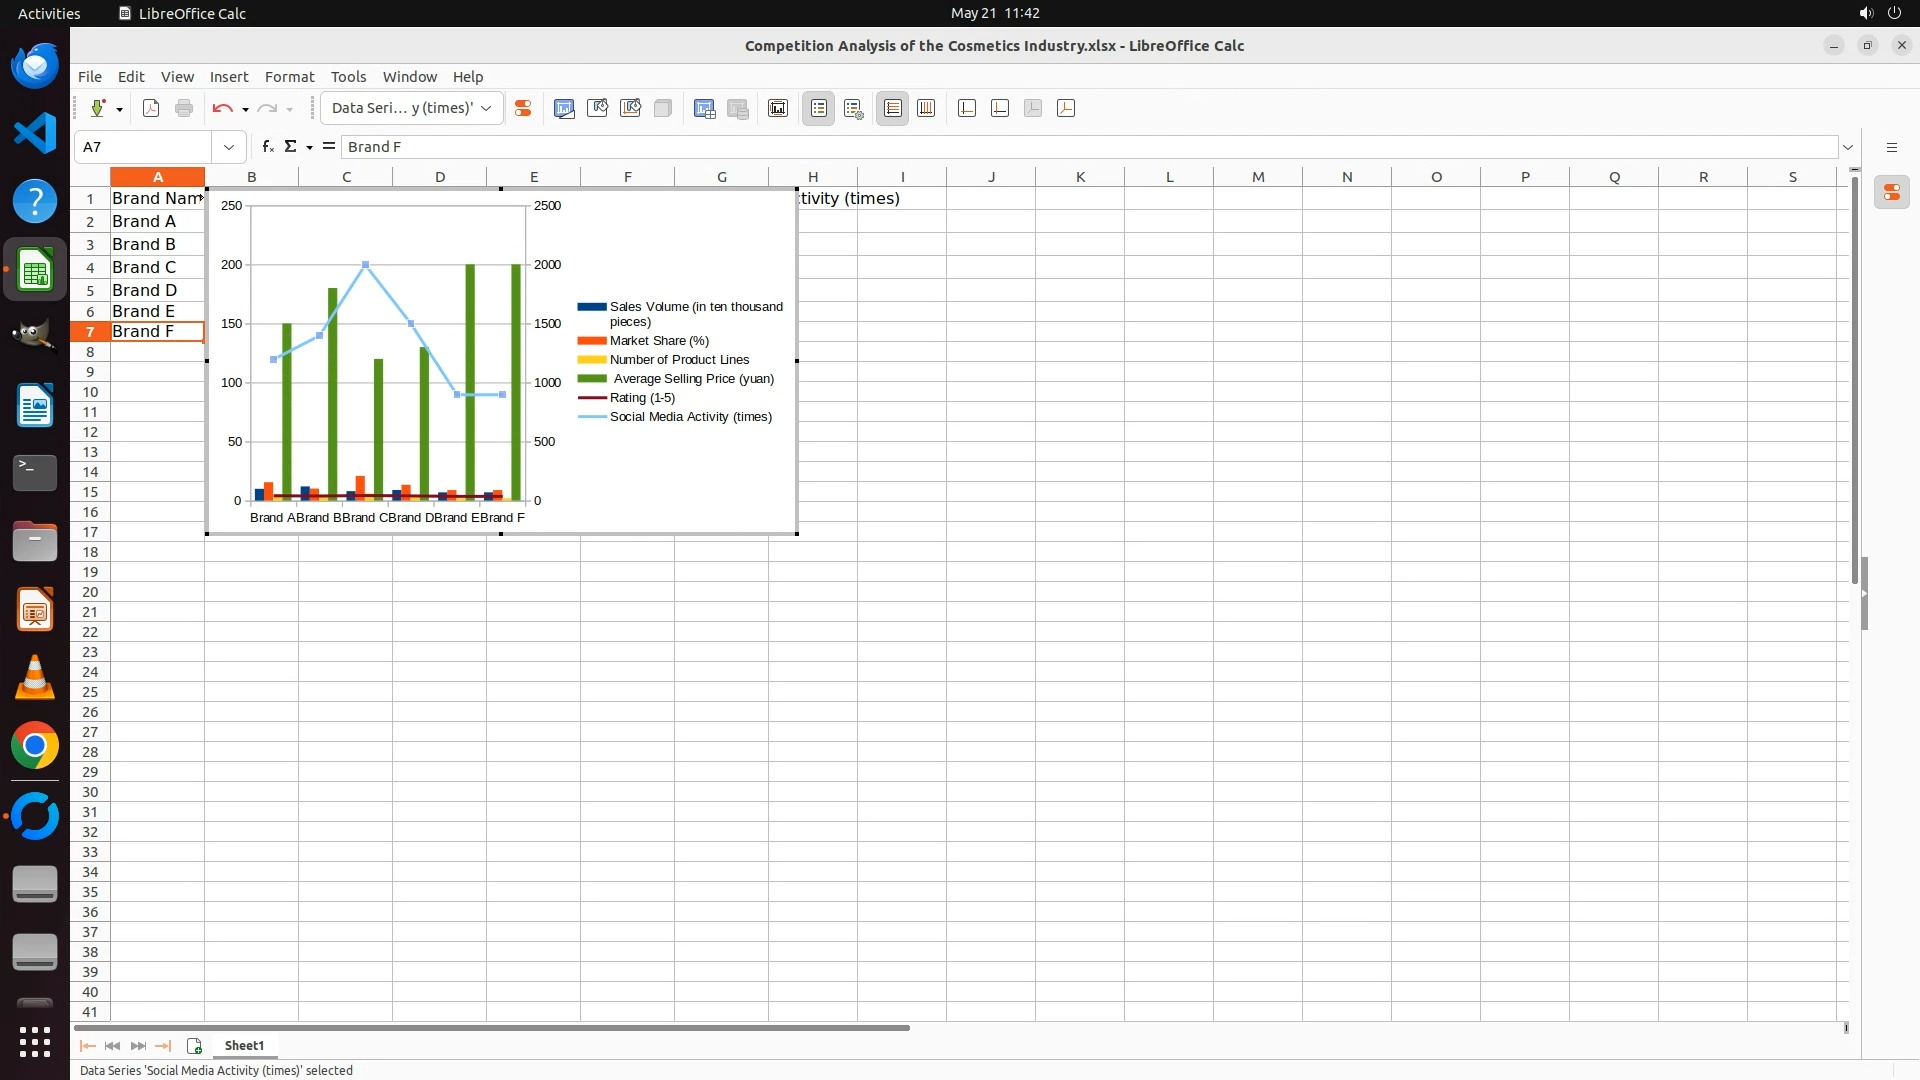Viewport: 1920px width, 1080px height.
Task: Click the Export as PDF icon
Action: [x=151, y=108]
